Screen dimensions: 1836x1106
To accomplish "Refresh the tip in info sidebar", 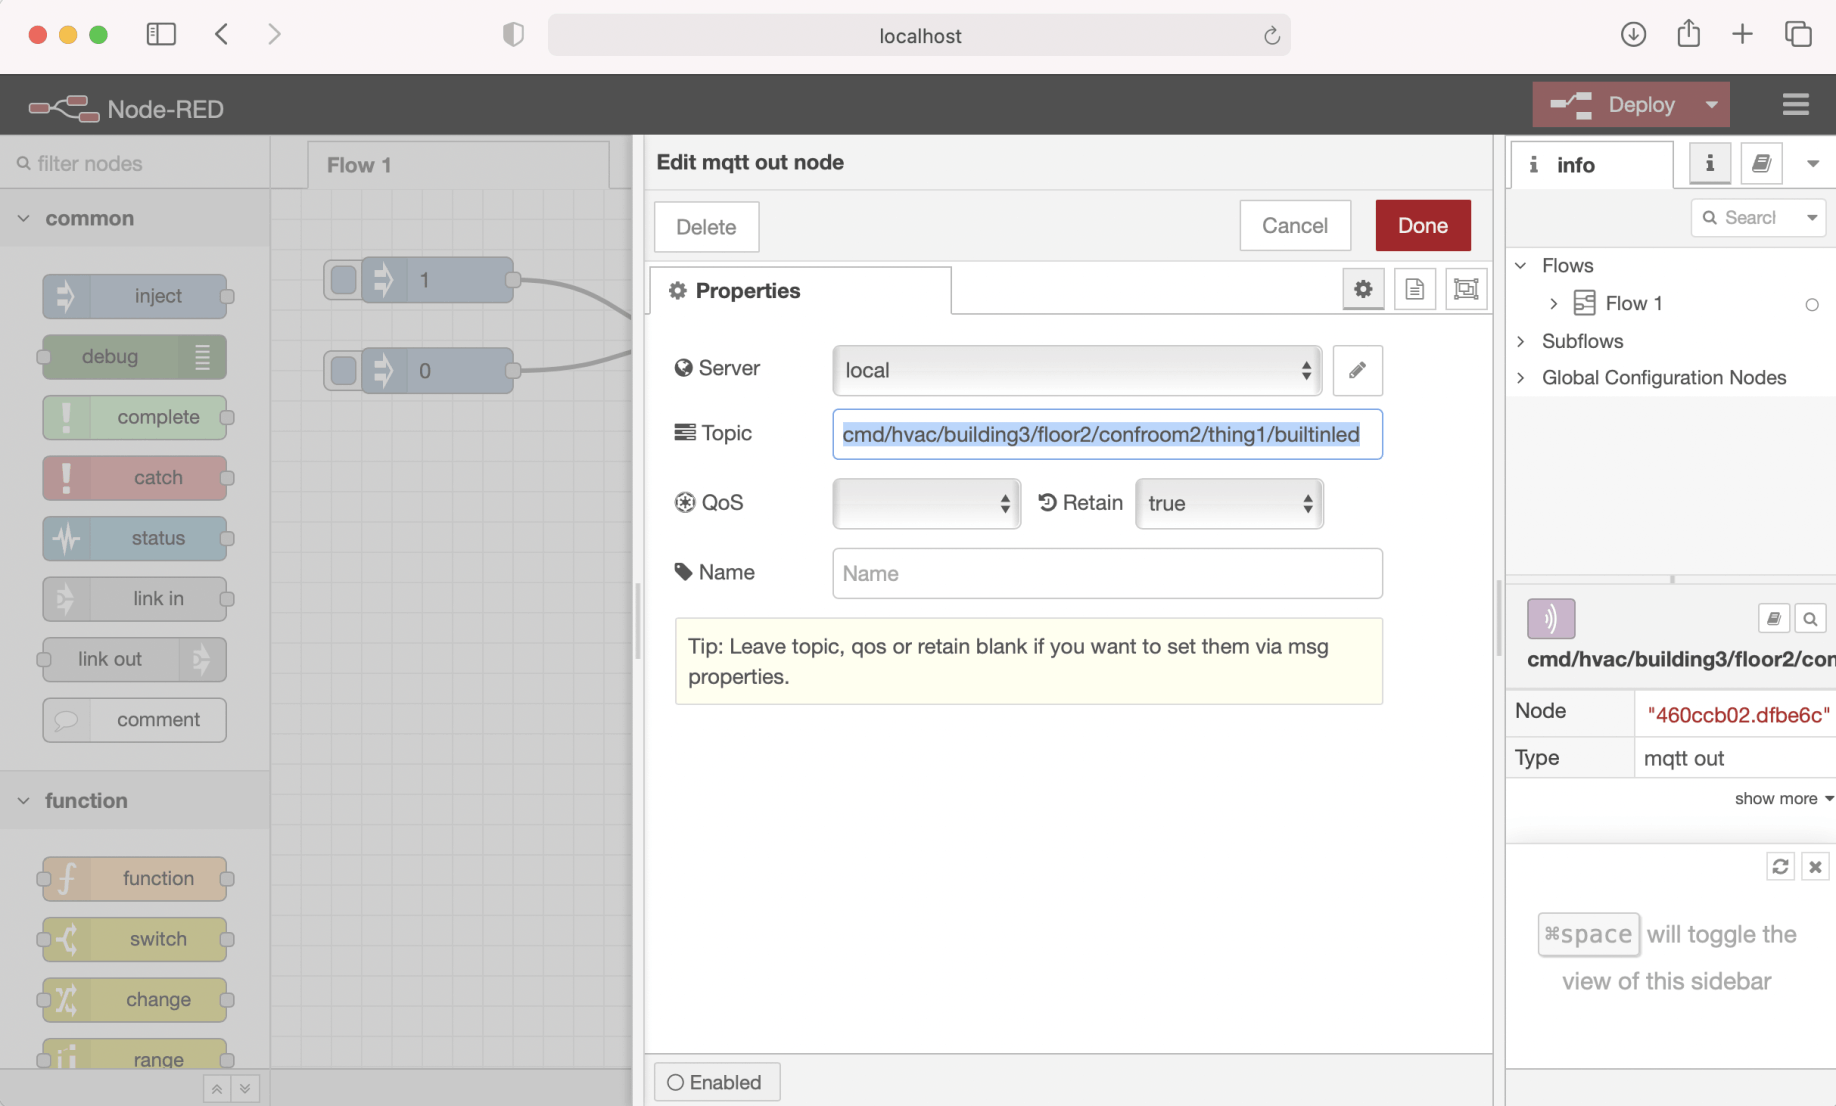I will (1780, 866).
